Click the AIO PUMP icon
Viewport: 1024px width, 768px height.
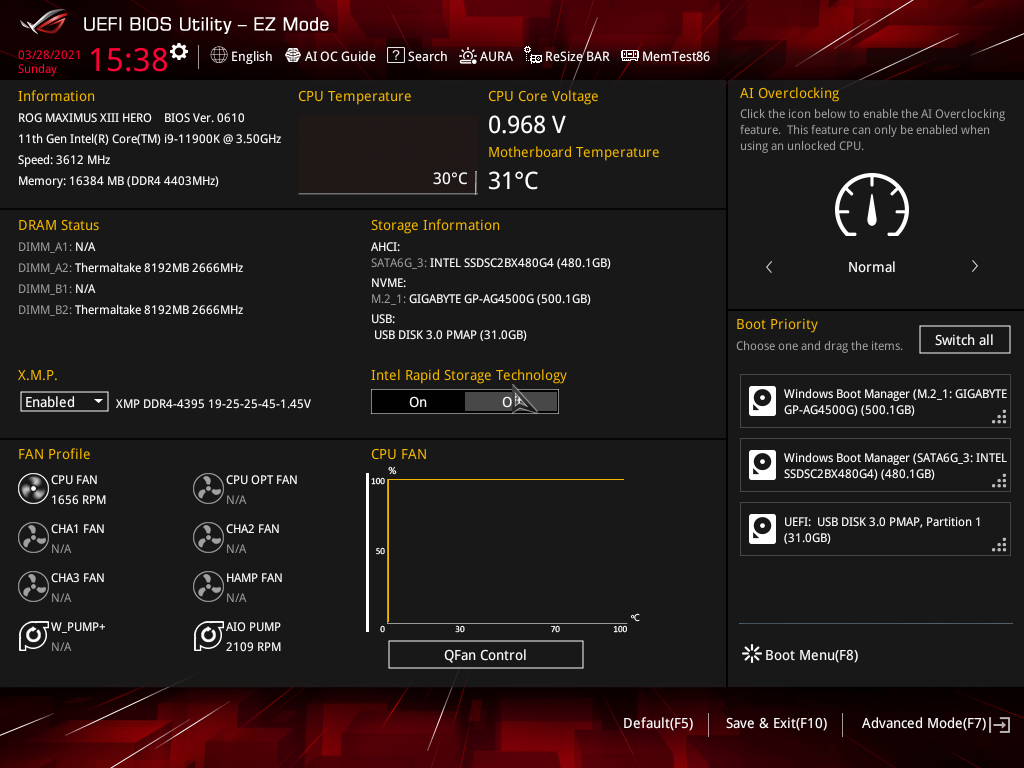pyautogui.click(x=208, y=635)
